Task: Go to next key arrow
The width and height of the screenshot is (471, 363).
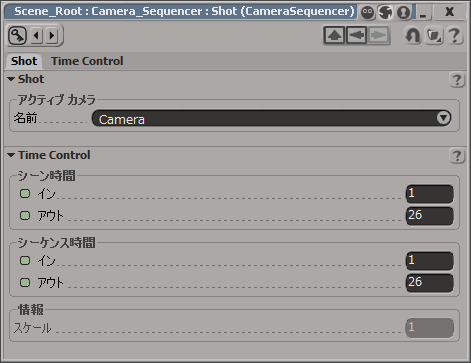Action: pos(52,35)
